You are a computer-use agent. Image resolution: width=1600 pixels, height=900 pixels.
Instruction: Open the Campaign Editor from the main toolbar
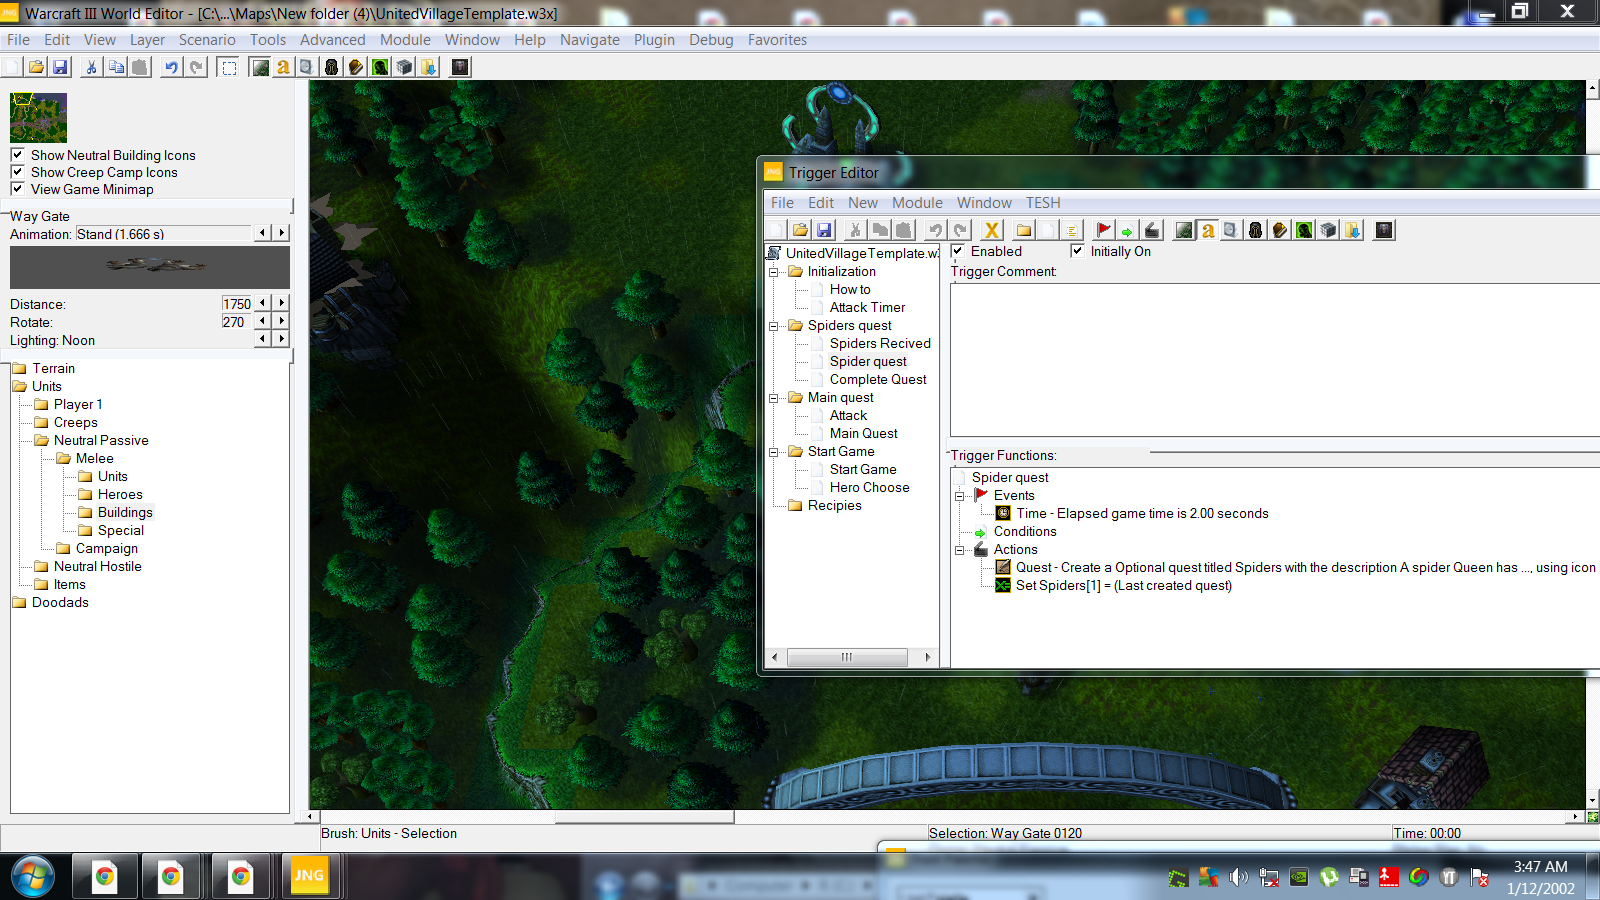click(355, 67)
